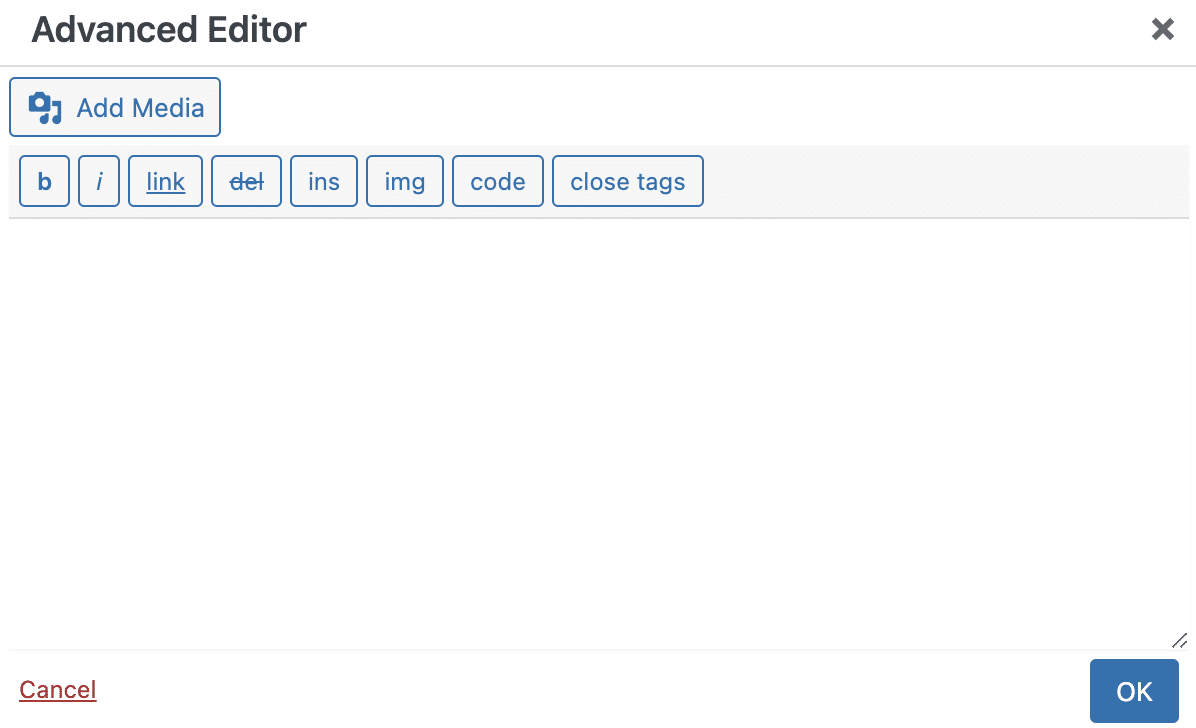Image resolution: width=1196 pixels, height=728 pixels.
Task: Select the Add Media label text
Action: click(140, 108)
